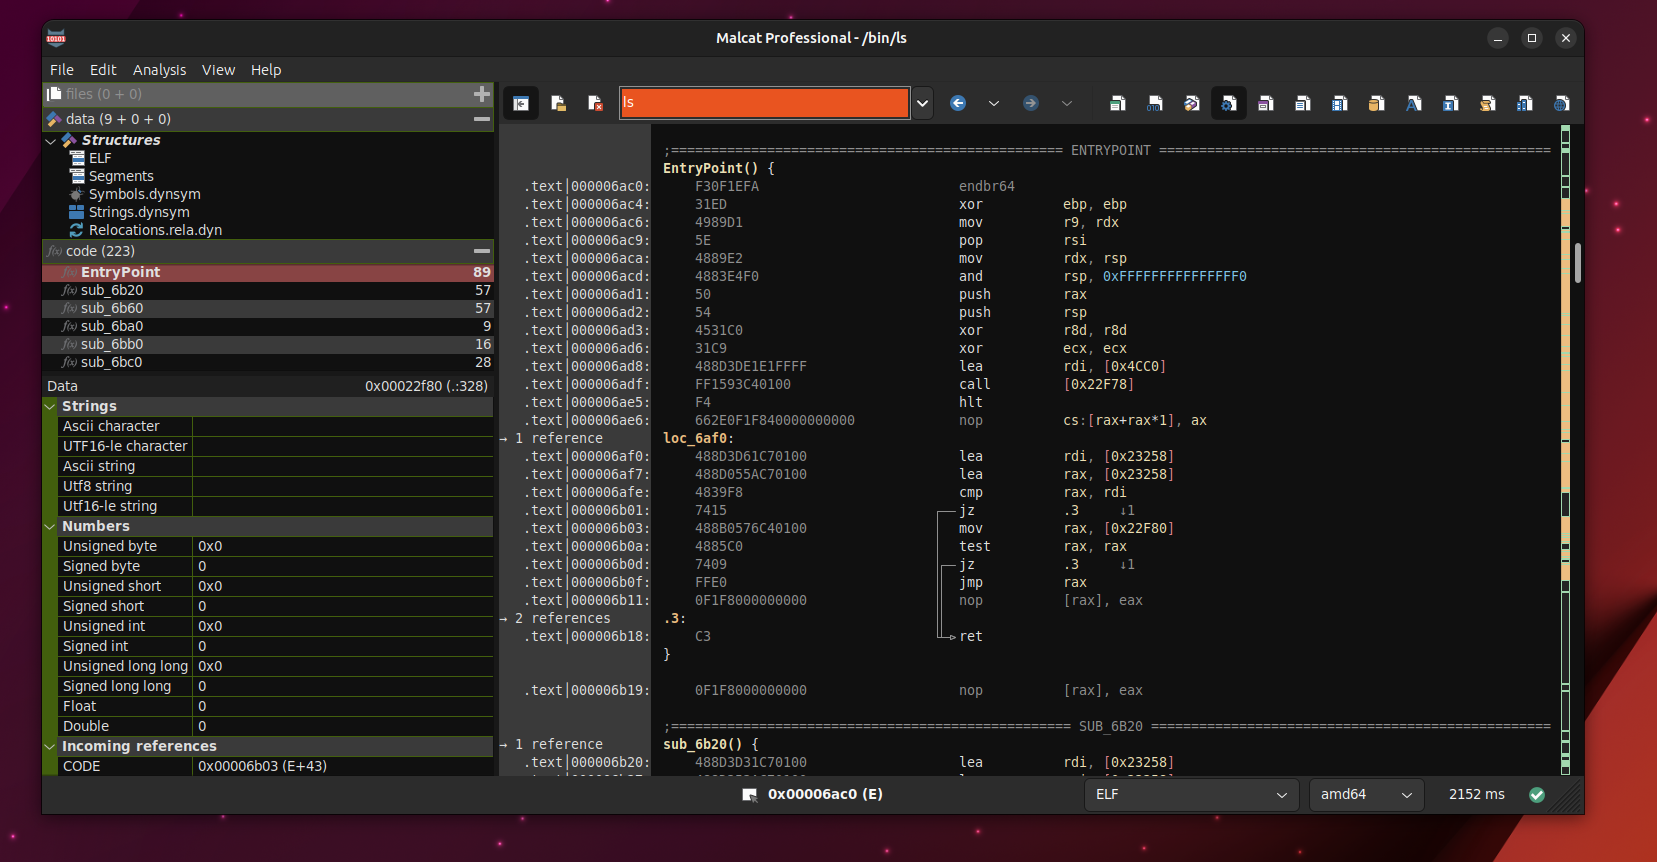Collapse the Numbers section

50,527
